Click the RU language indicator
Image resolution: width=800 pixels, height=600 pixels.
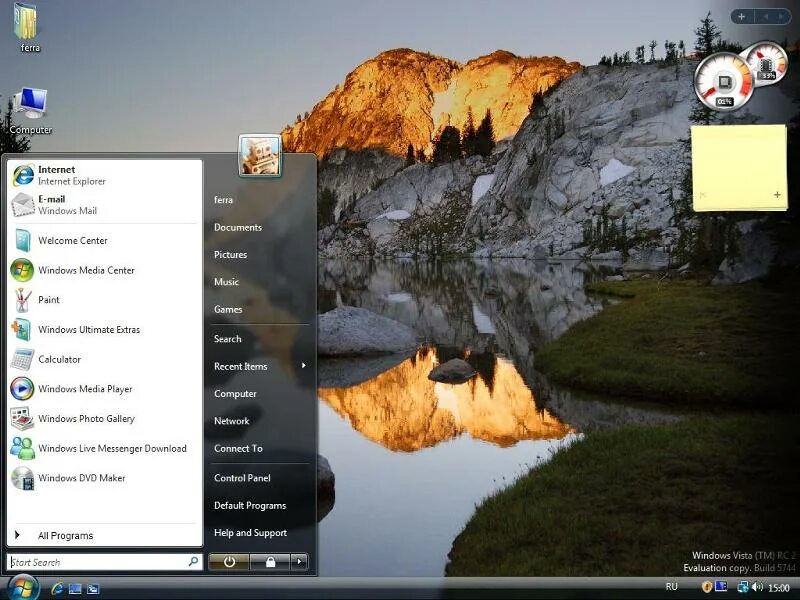coord(671,587)
